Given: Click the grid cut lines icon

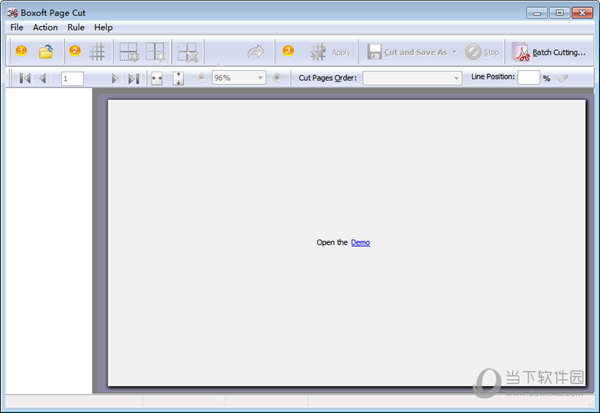Looking at the screenshot, I should tap(97, 52).
